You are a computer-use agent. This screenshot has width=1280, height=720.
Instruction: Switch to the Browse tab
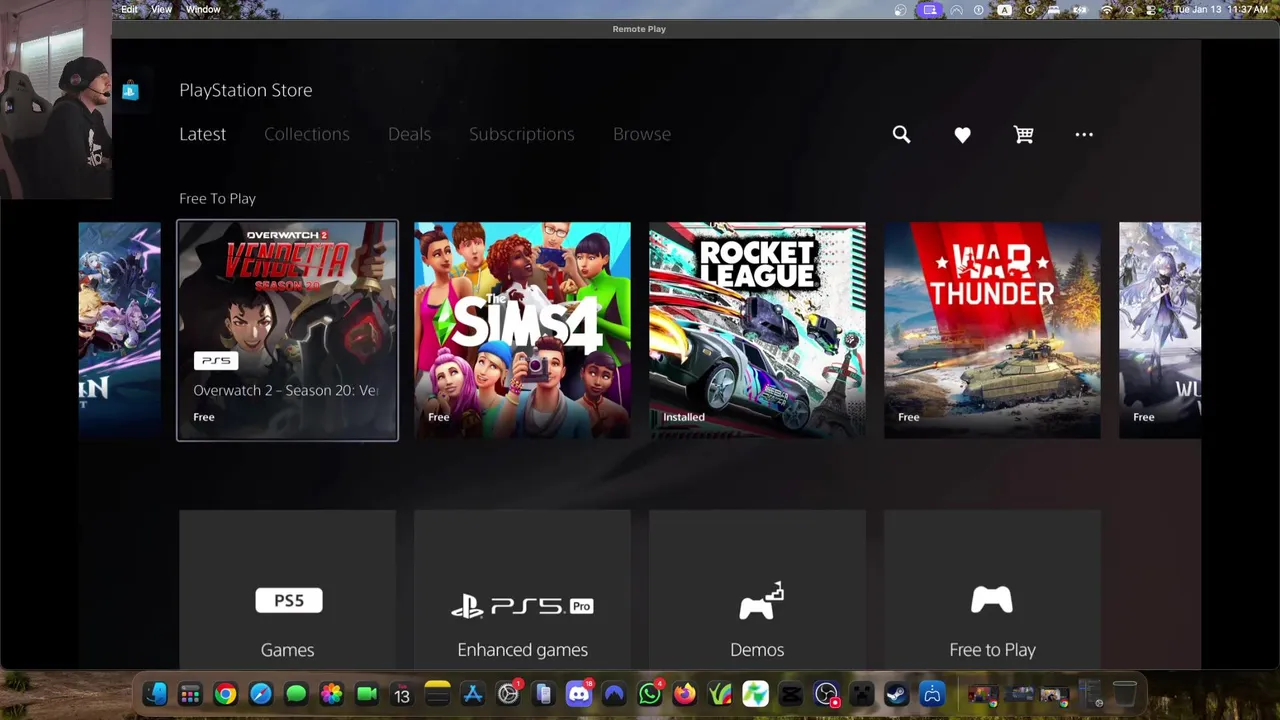click(642, 134)
